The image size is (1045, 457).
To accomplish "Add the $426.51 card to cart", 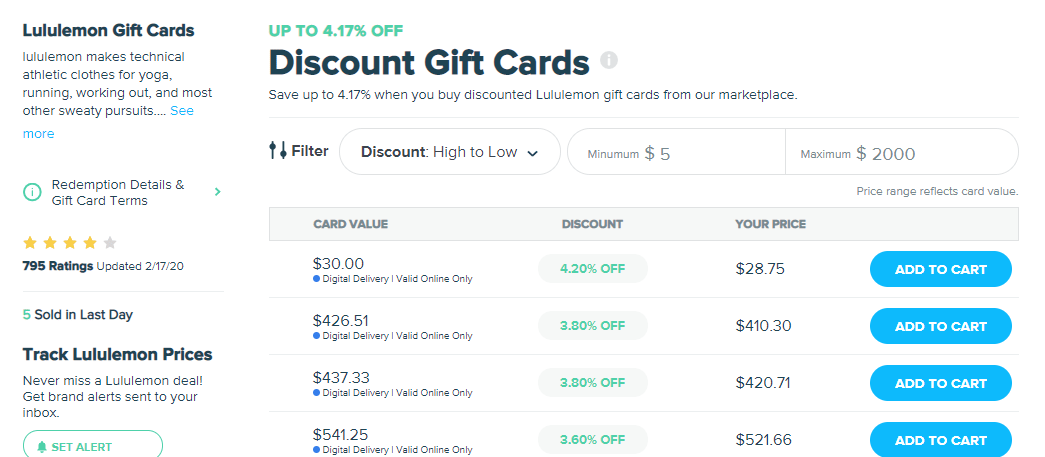I will (x=940, y=326).
